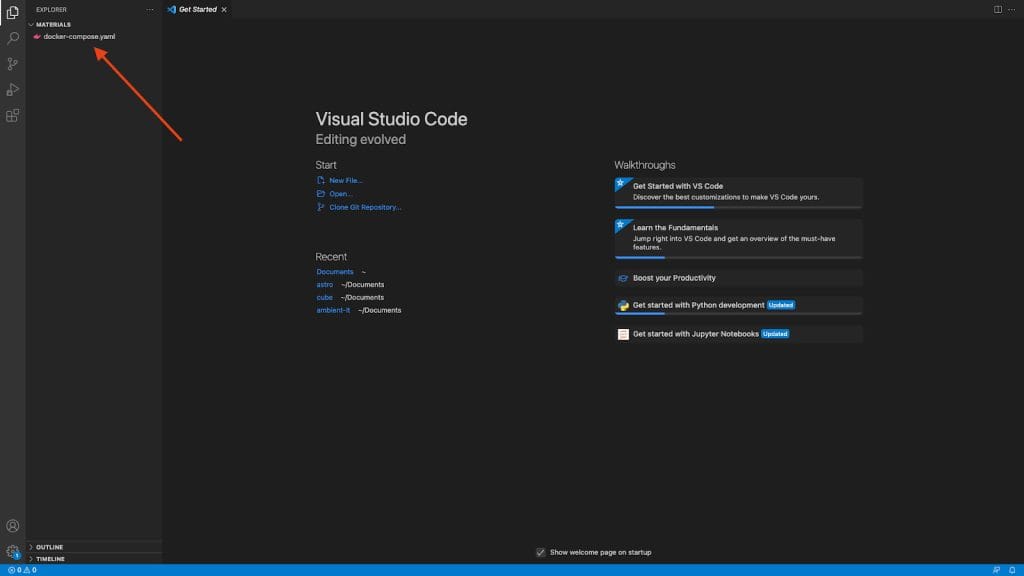
Task: Expand the TIMELINE section
Action: pos(50,559)
